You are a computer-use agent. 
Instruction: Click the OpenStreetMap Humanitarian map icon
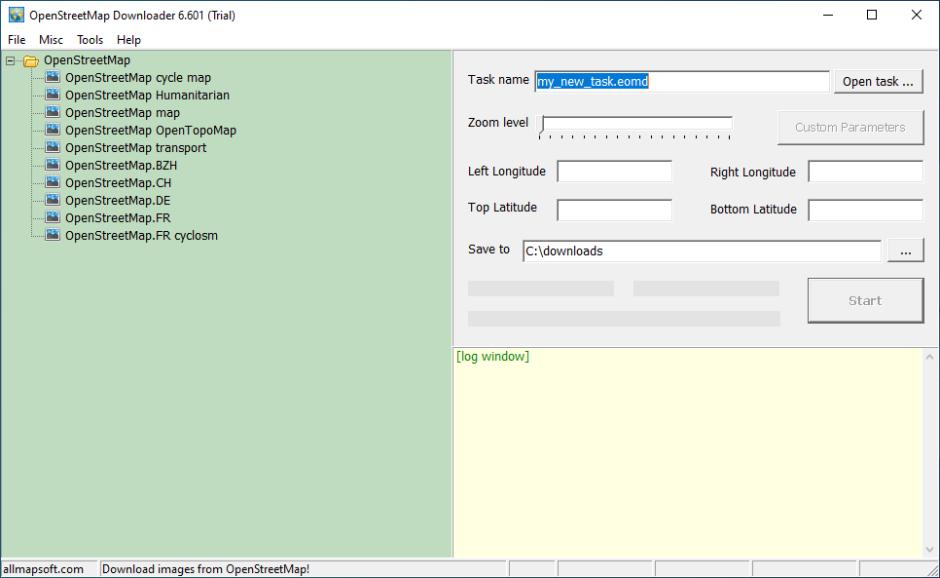(53, 95)
